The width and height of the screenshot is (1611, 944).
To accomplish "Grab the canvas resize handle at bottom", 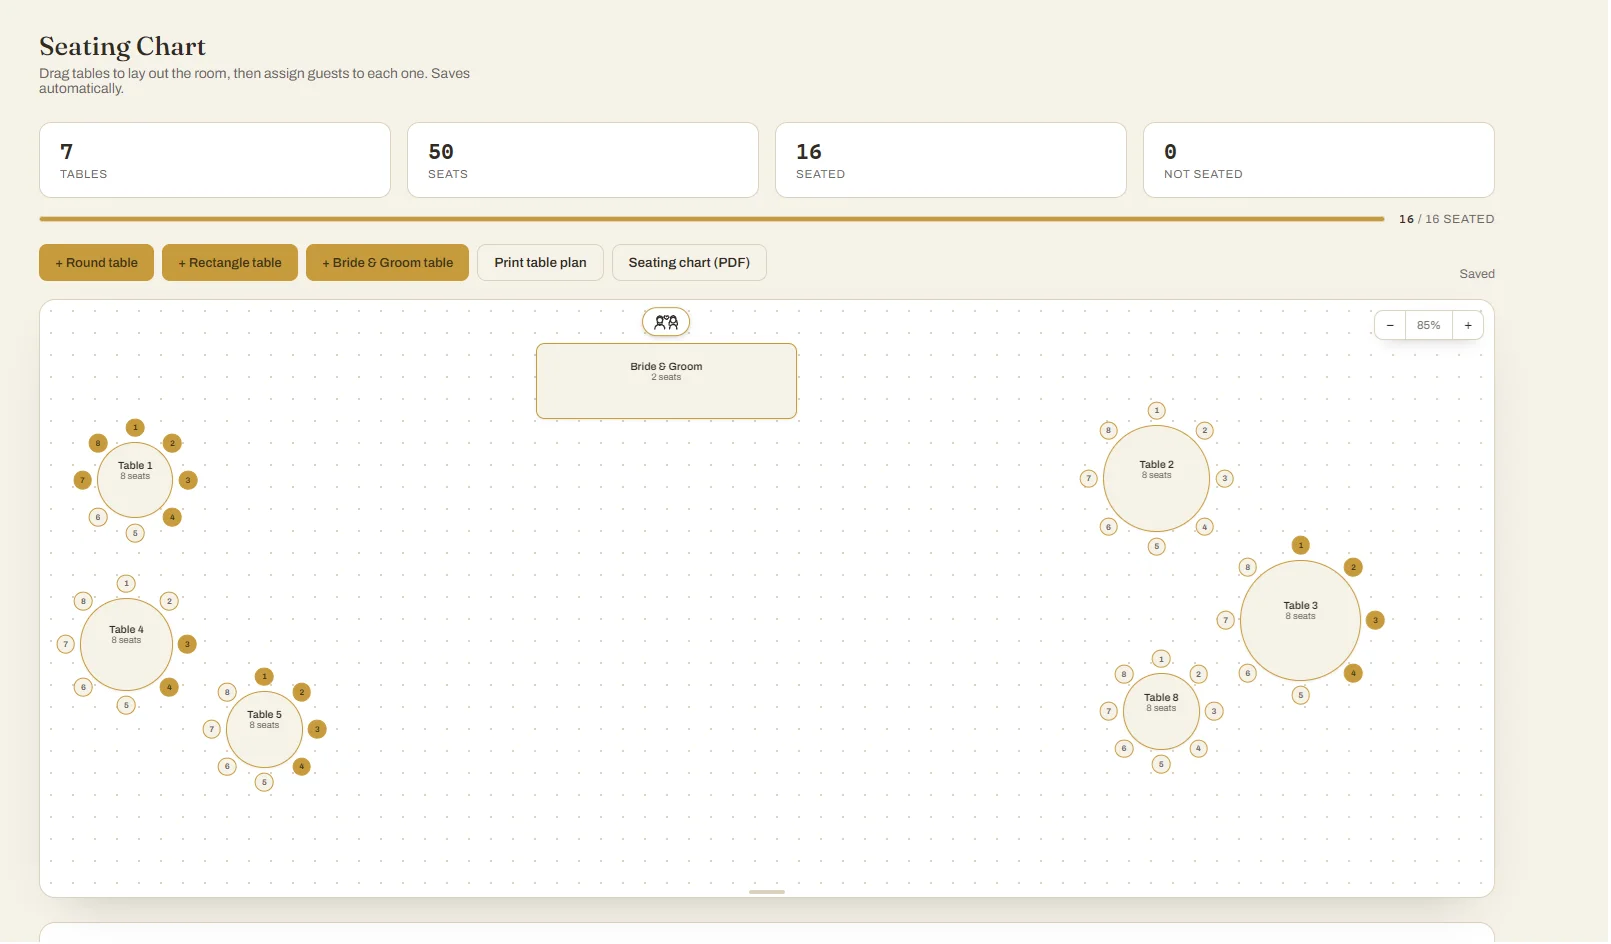I will pyautogui.click(x=768, y=892).
